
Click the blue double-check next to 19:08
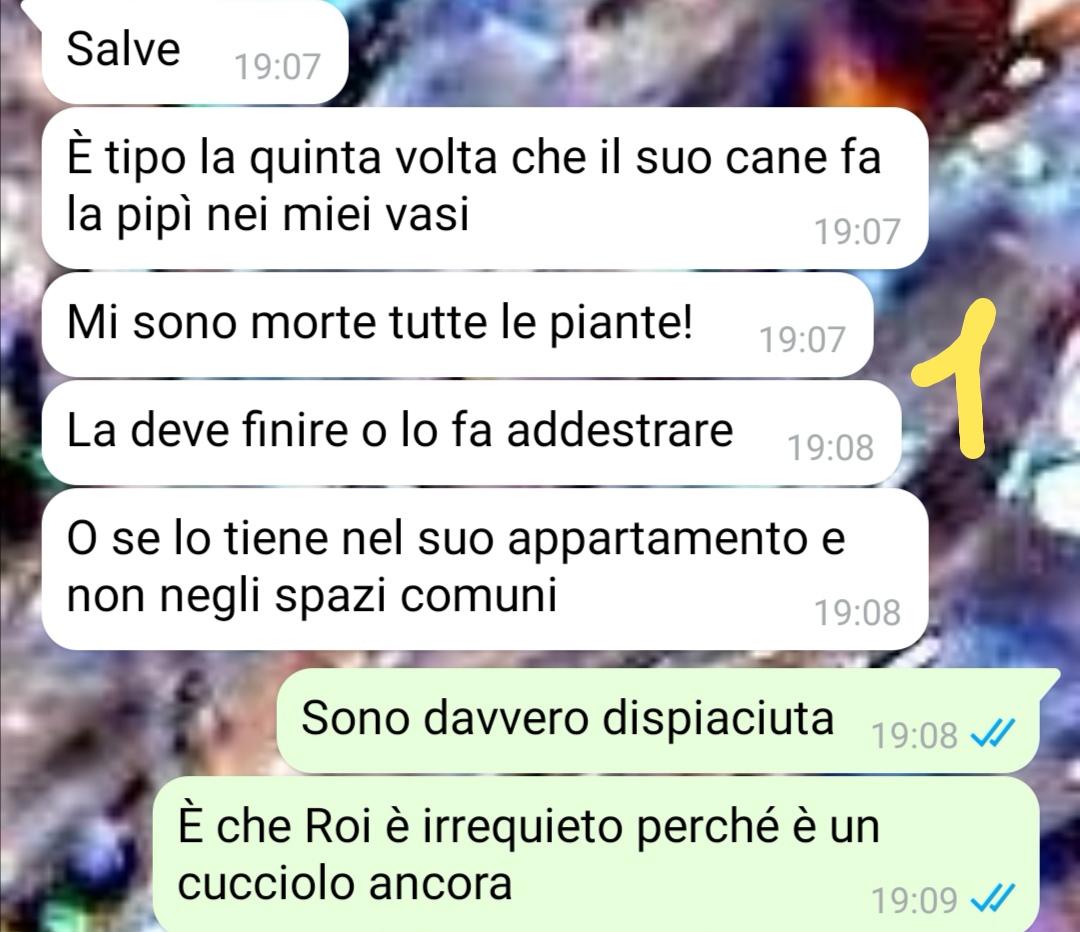tap(993, 734)
